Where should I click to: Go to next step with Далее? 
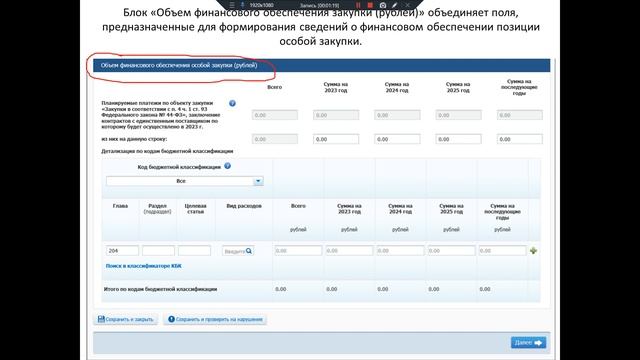tap(528, 342)
